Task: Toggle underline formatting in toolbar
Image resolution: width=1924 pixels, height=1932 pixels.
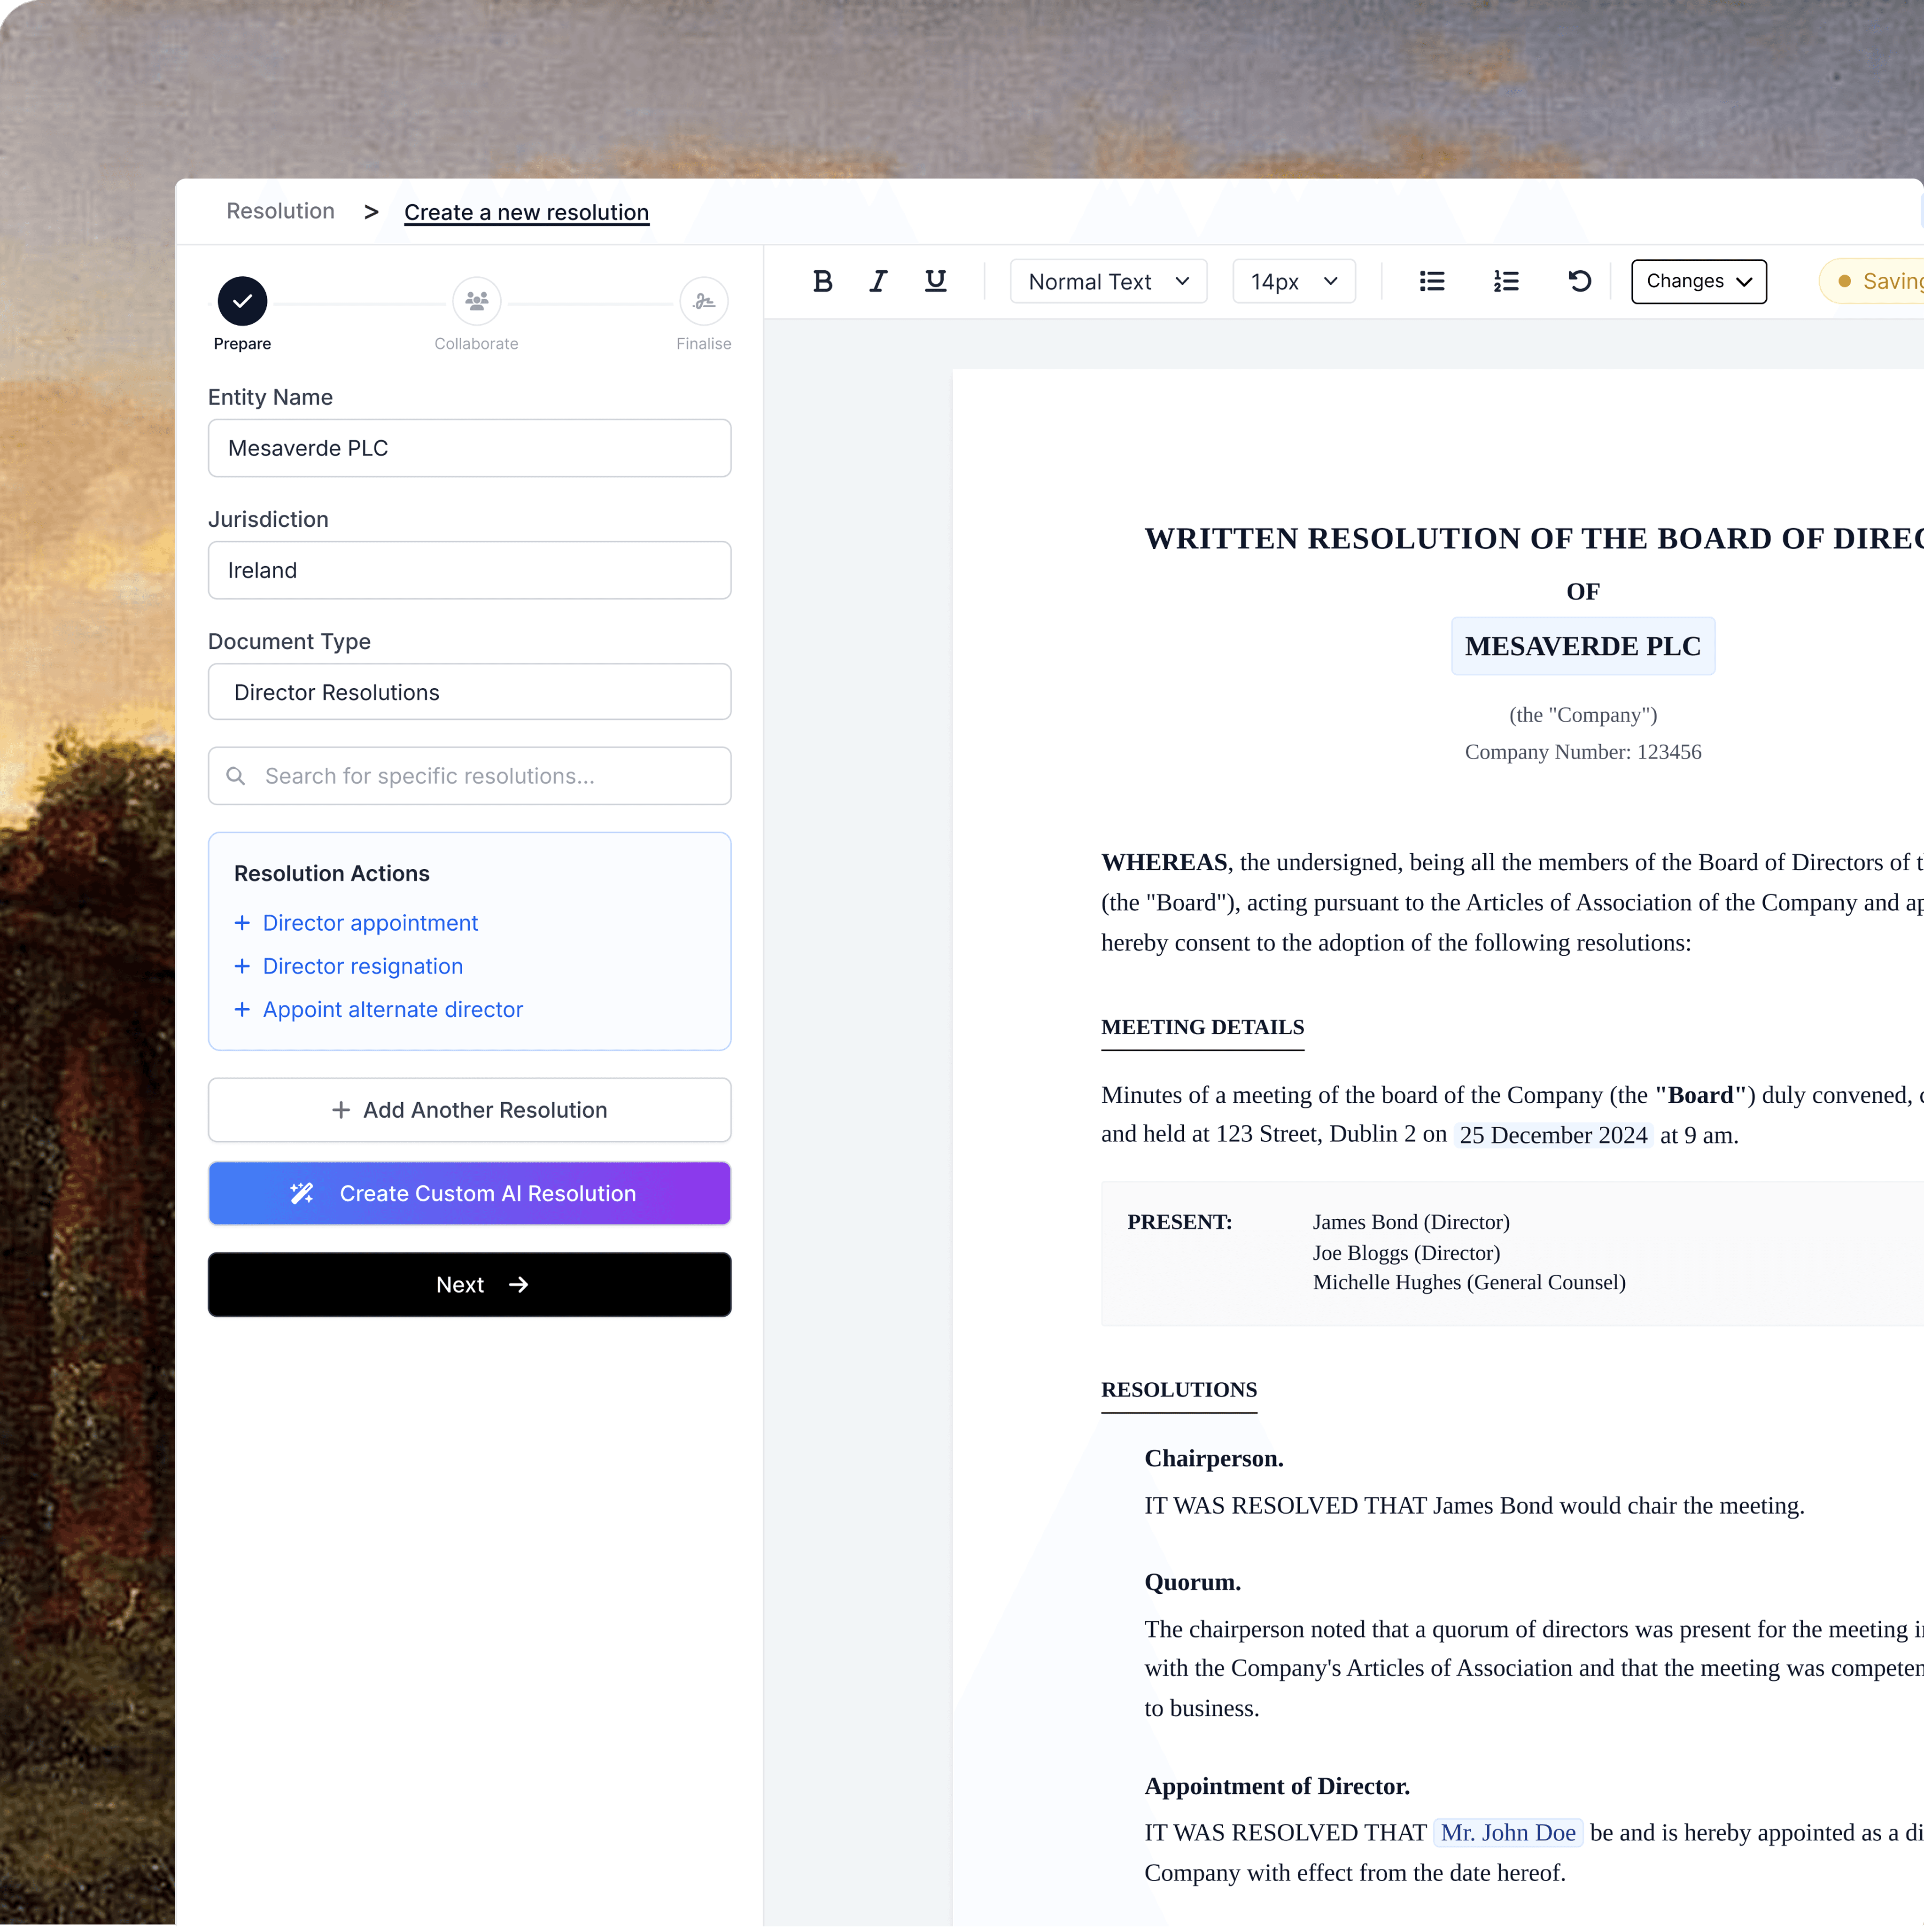Action: (935, 281)
